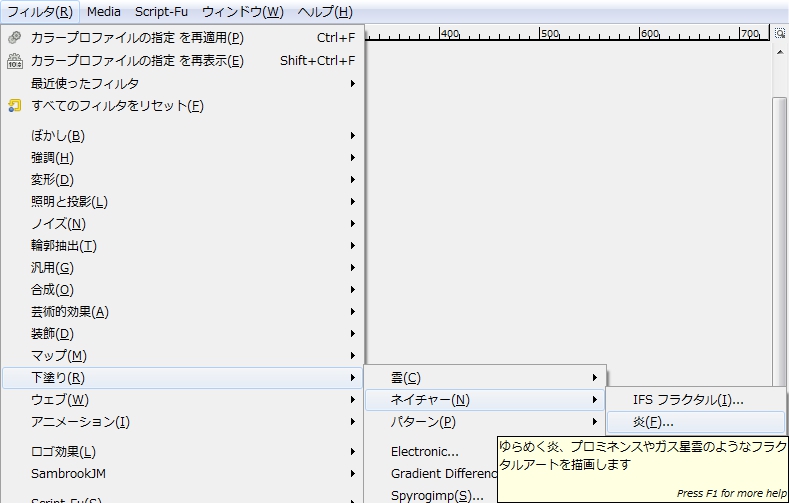This screenshot has width=789, height=503.
Task: Open the マップ(M) submenu
Action: coord(182,356)
